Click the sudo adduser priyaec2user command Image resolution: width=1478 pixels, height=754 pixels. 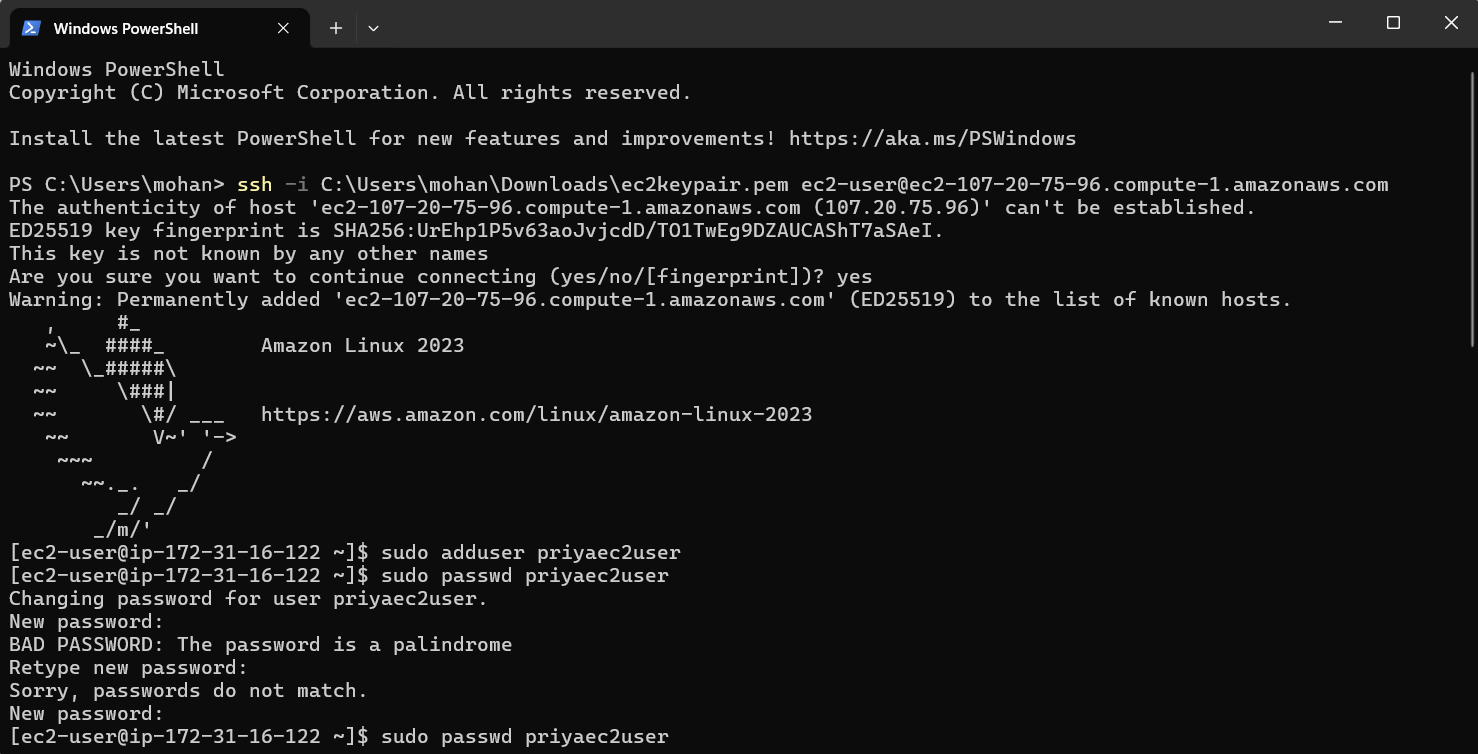(530, 553)
